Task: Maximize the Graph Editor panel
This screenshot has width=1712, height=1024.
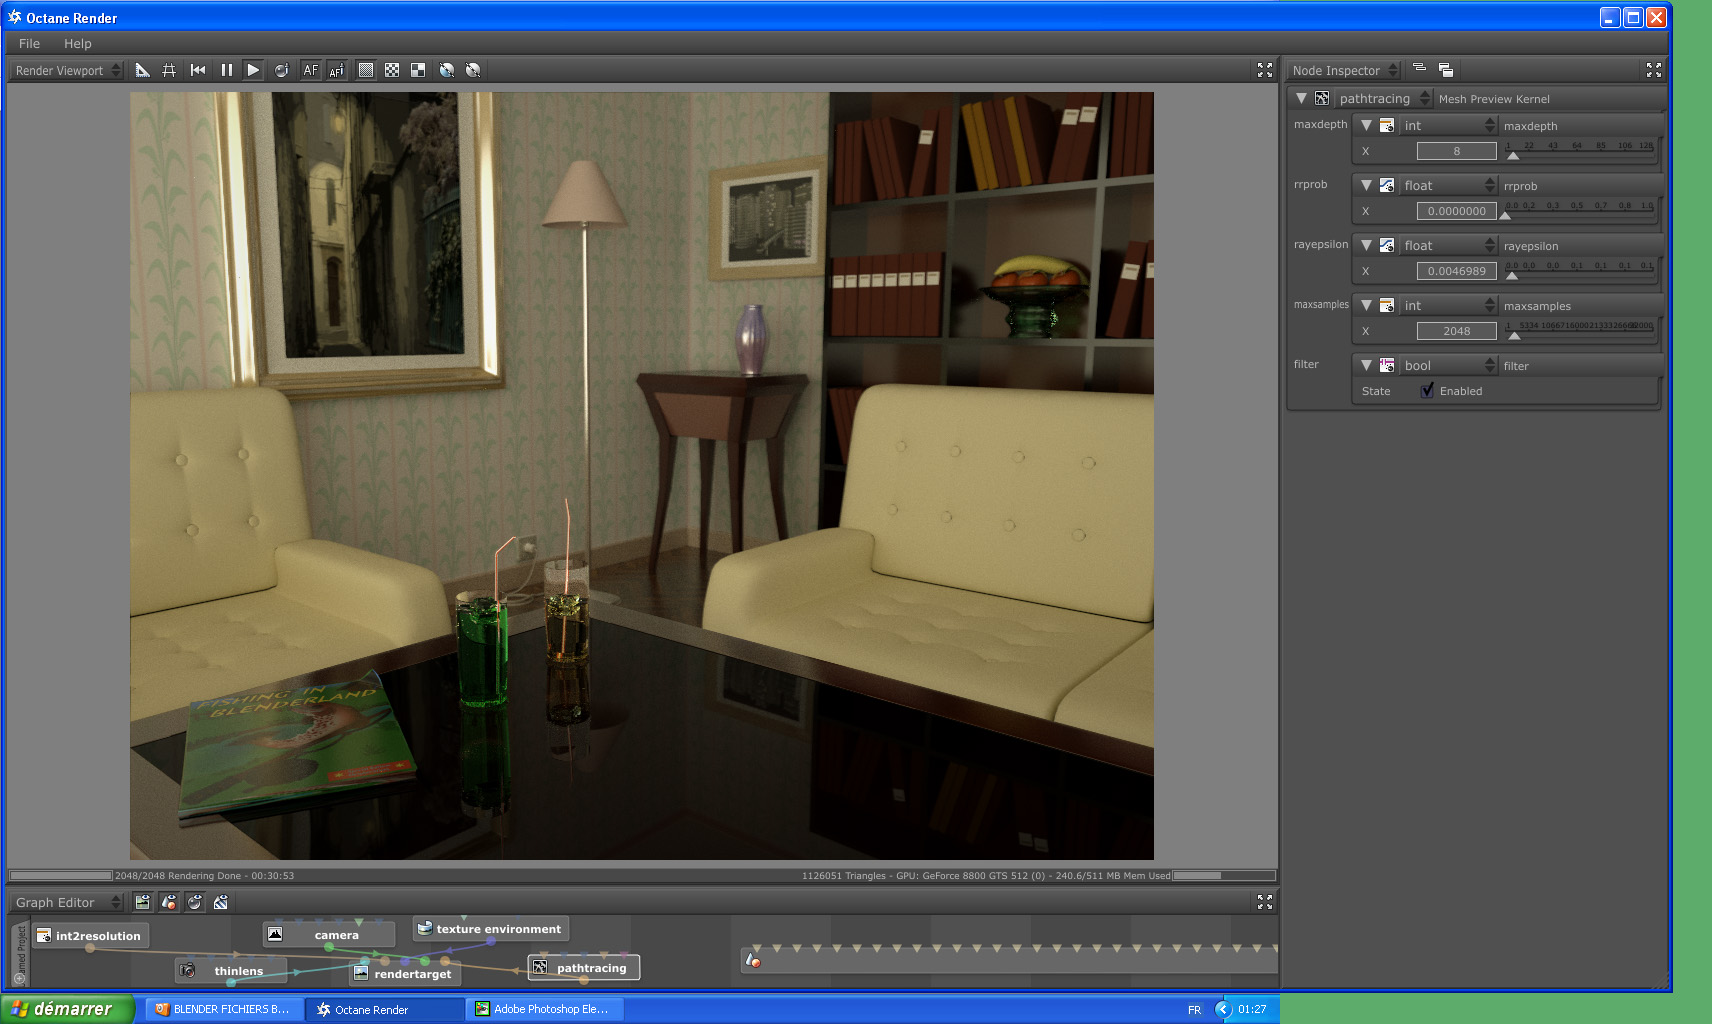Action: [1265, 902]
